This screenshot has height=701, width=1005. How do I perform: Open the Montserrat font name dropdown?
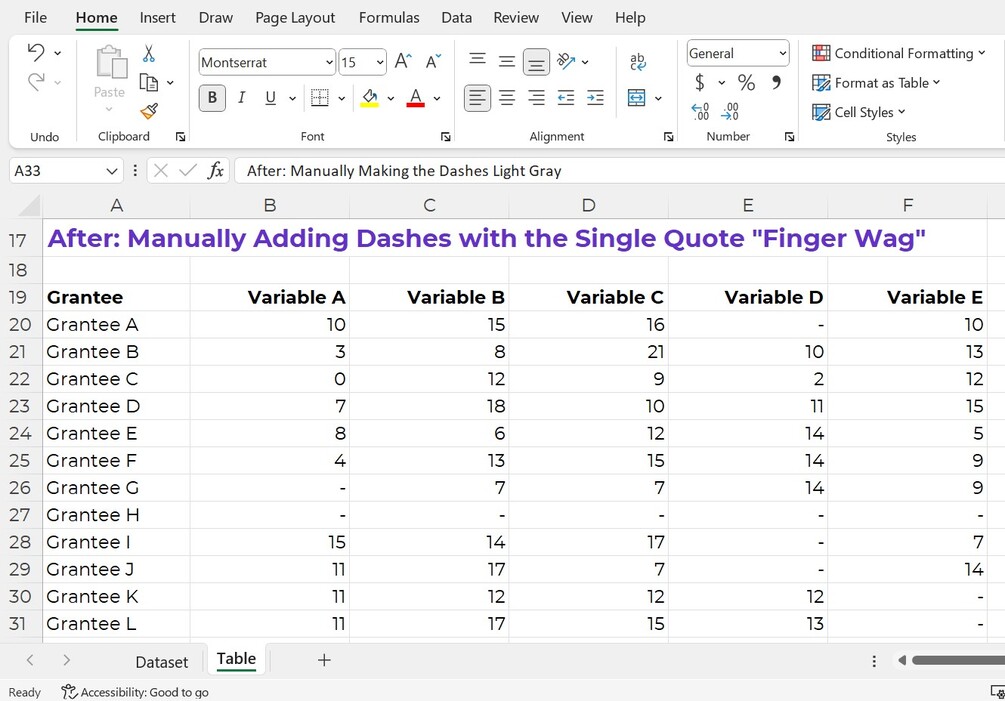coord(329,62)
